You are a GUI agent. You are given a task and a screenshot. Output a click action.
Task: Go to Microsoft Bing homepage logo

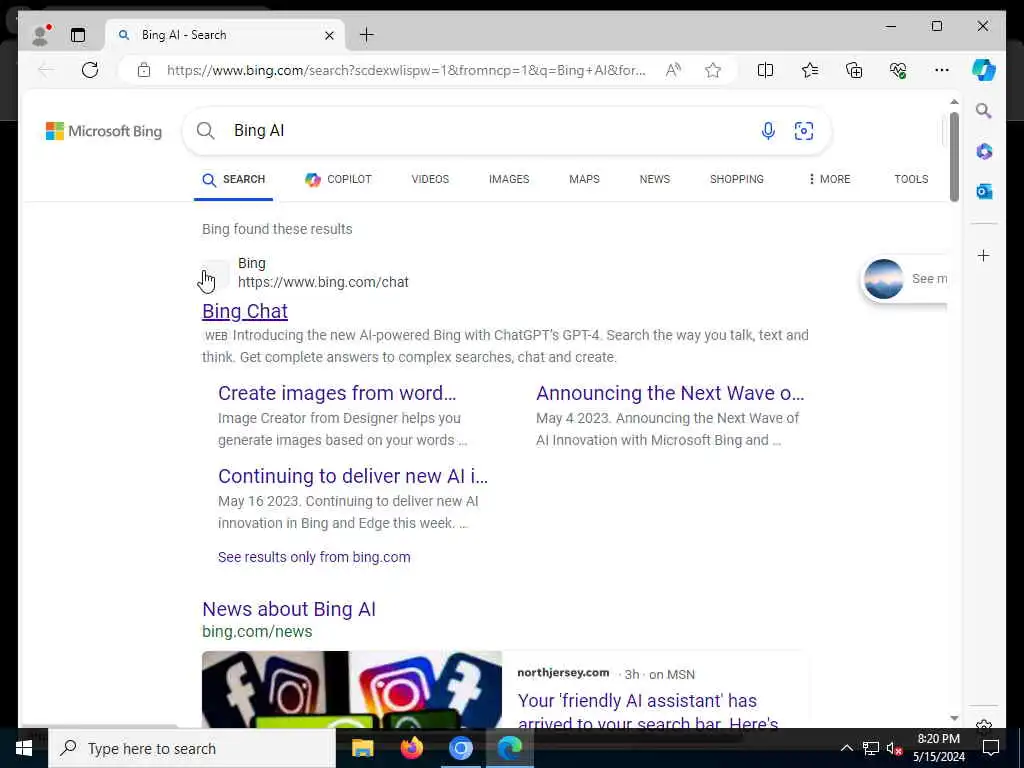click(x=104, y=131)
